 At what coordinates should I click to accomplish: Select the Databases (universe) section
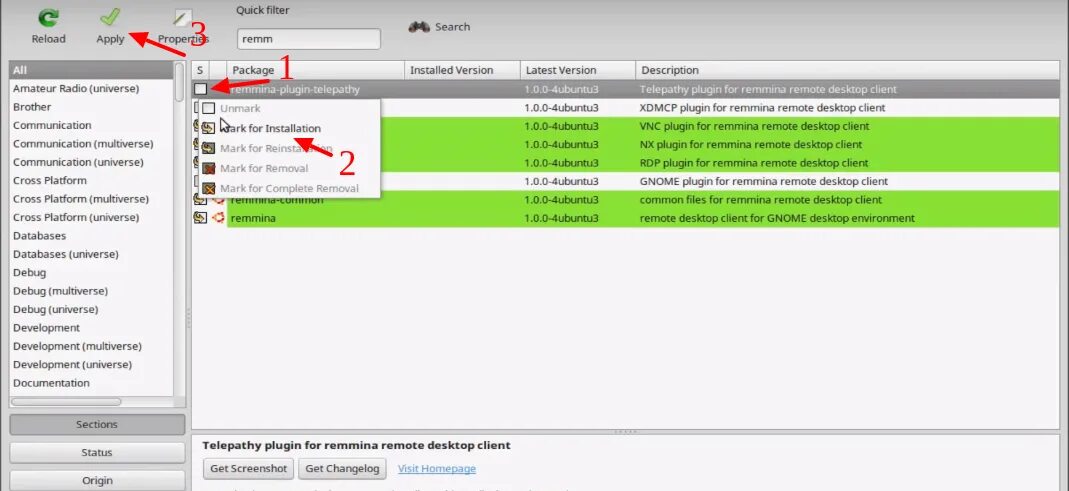(x=91, y=254)
